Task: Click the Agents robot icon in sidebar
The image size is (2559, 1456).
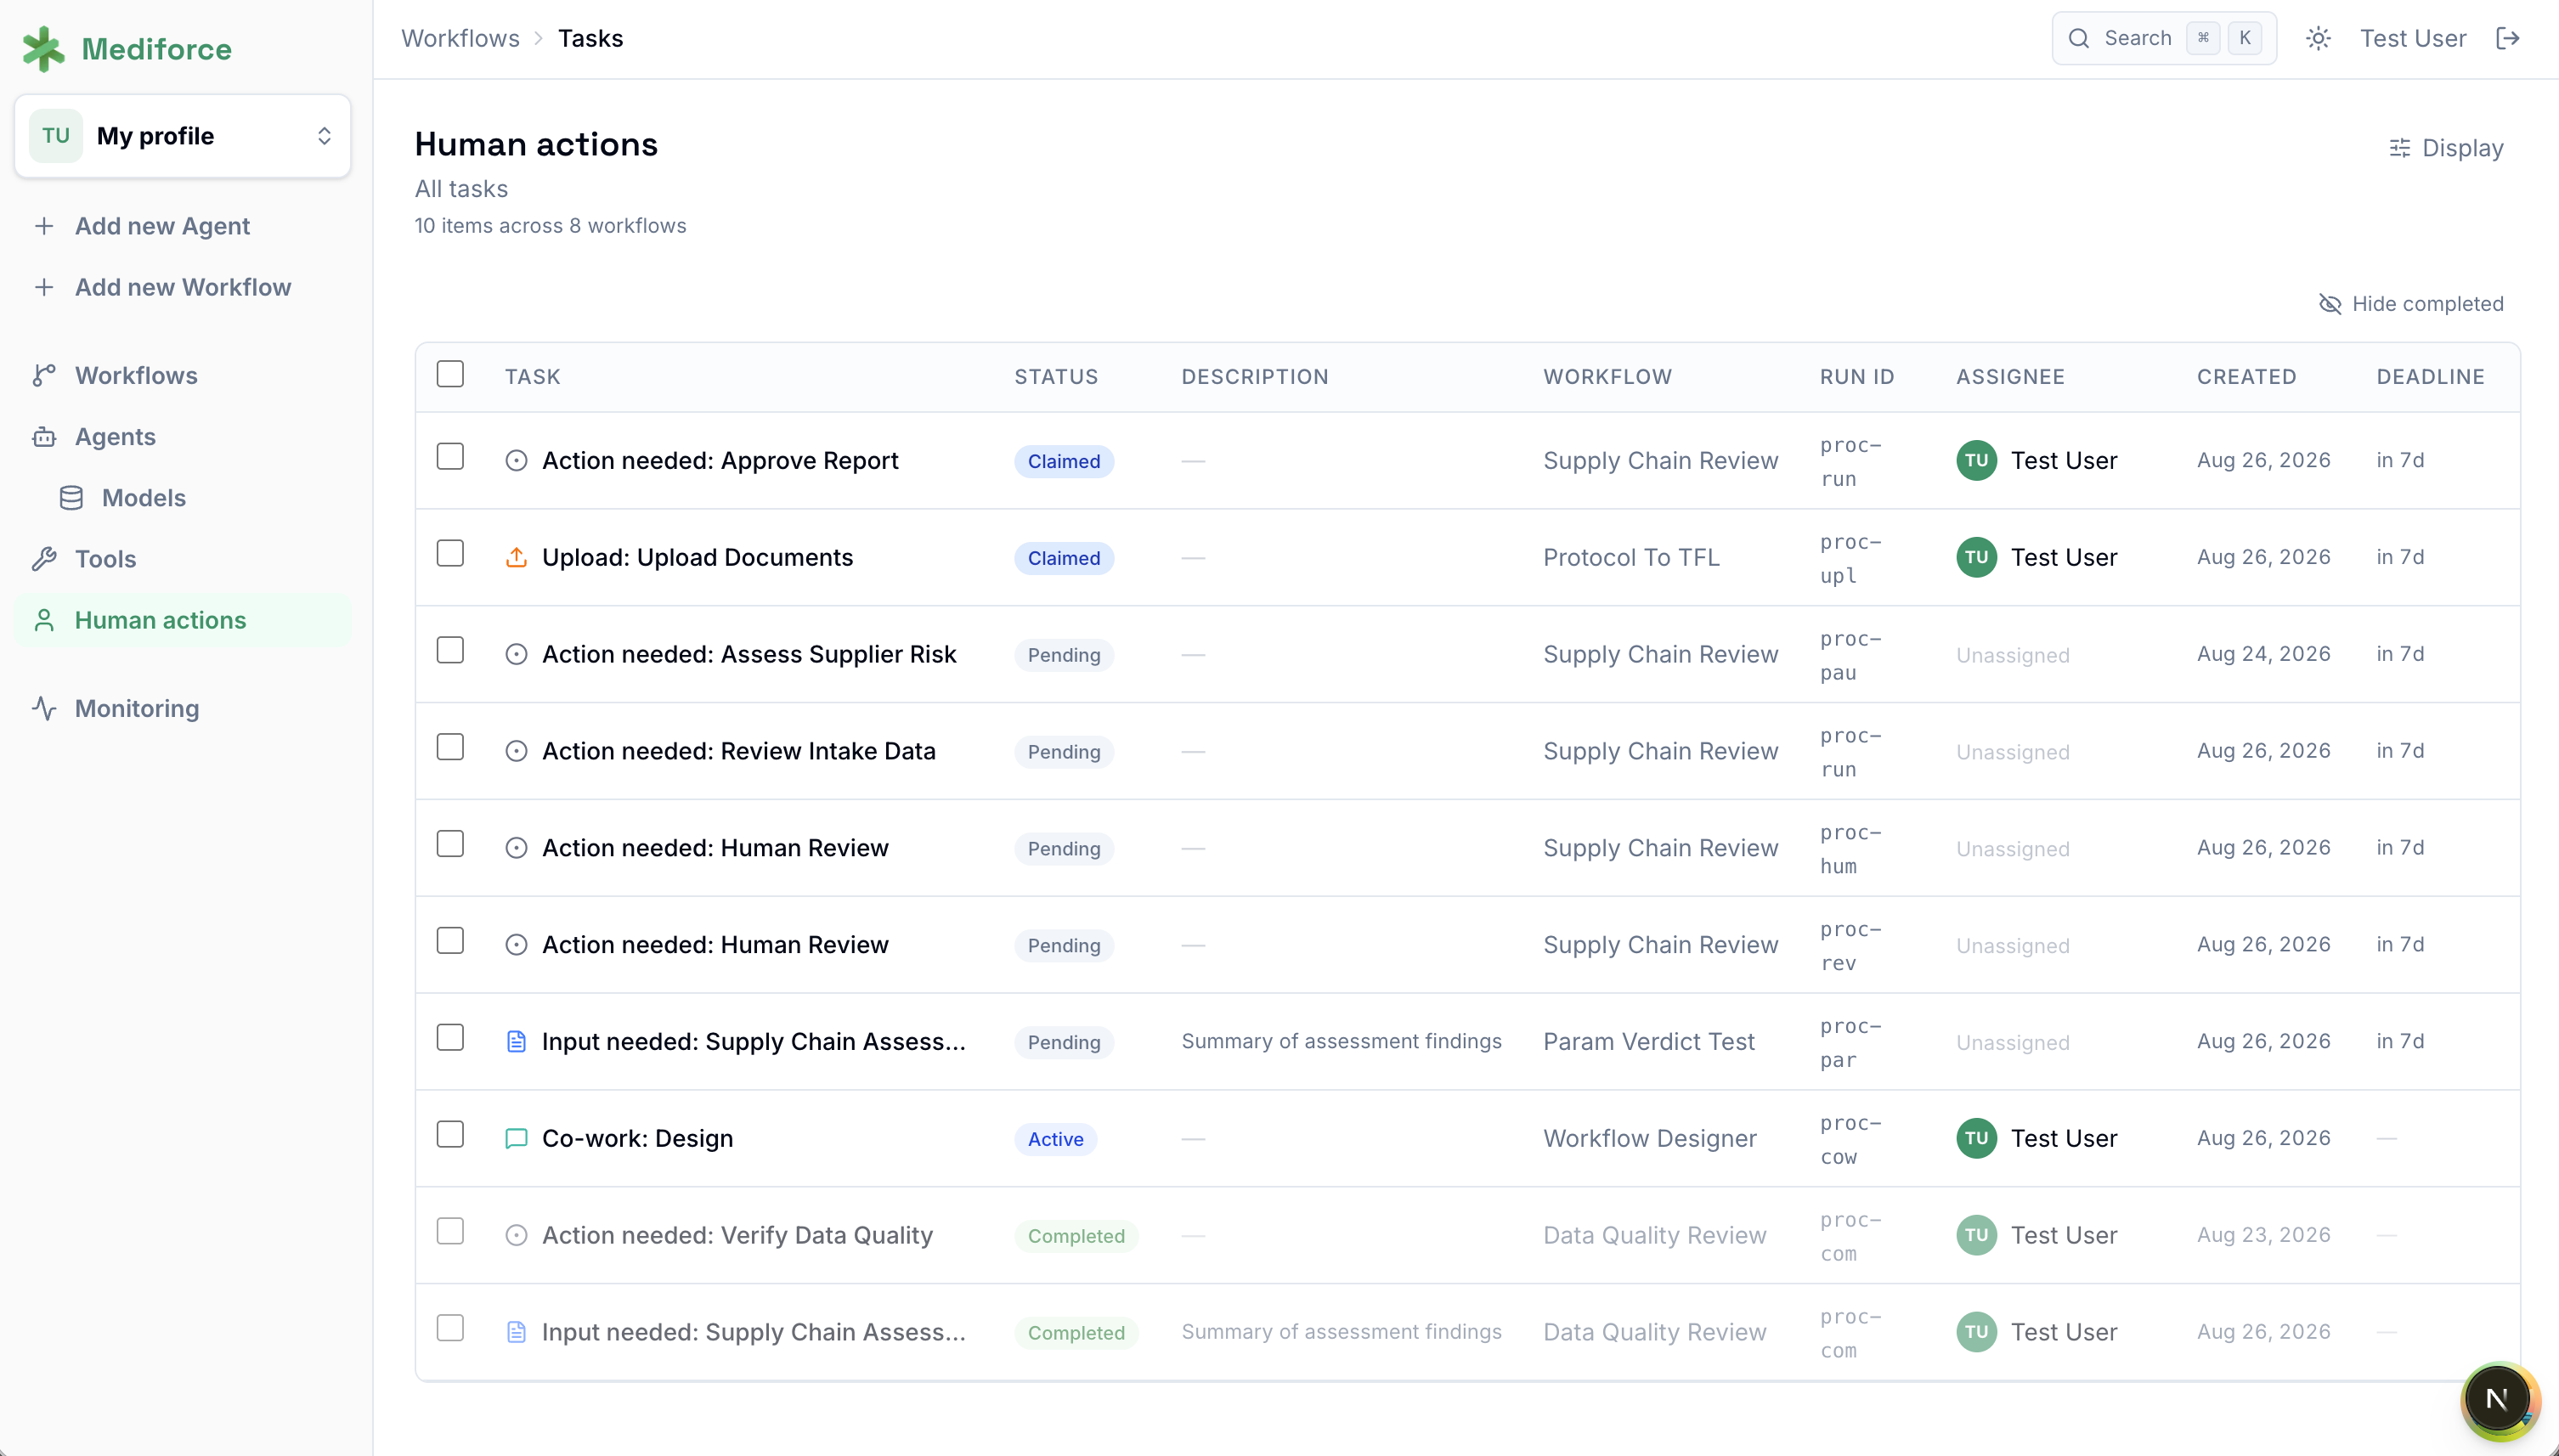Action: 44,436
